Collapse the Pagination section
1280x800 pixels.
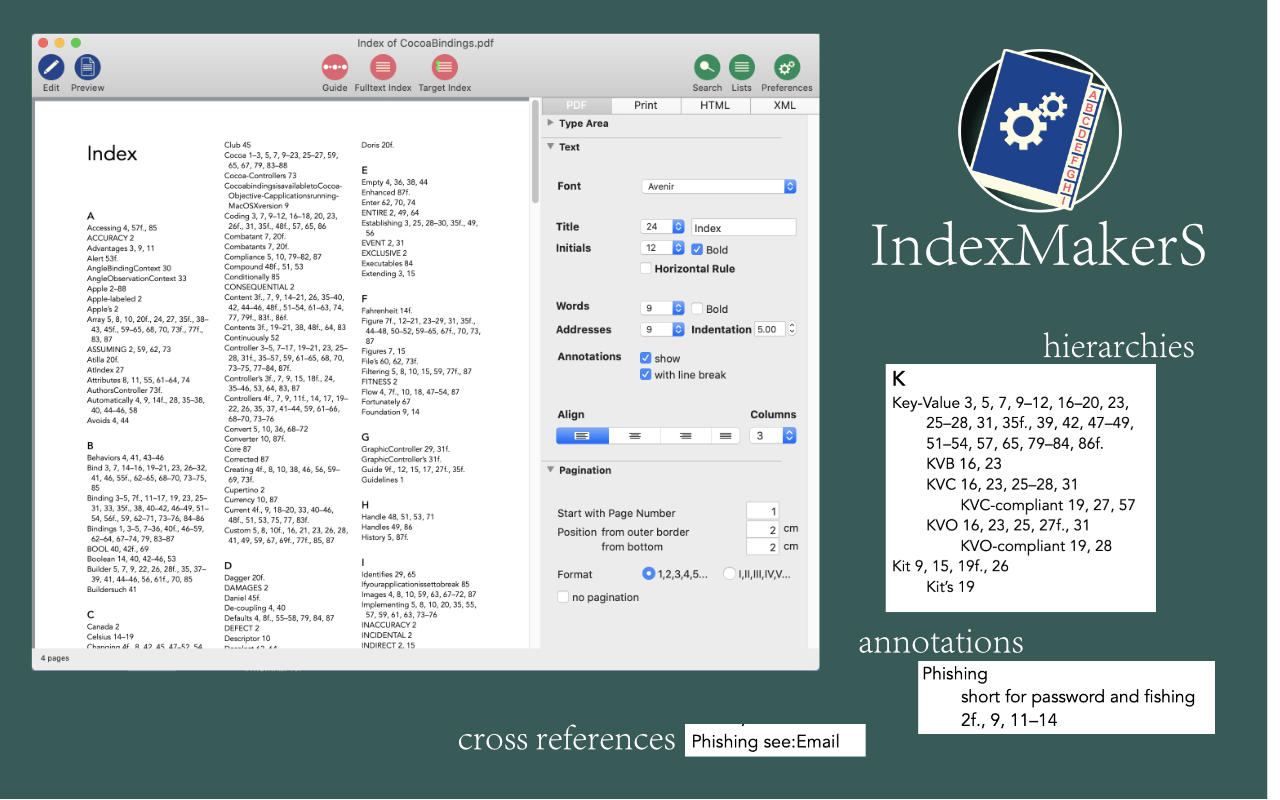click(x=551, y=470)
